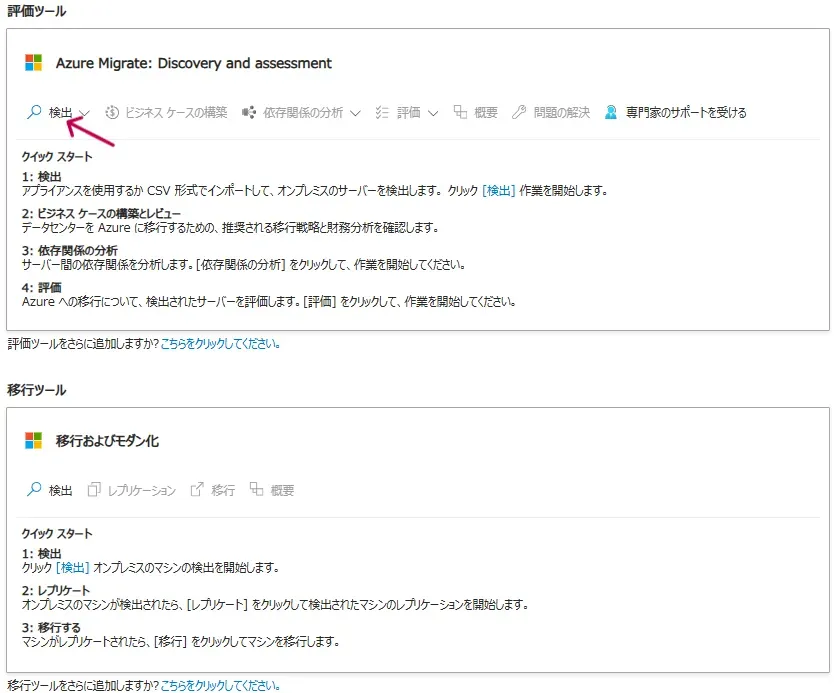Click the 移行ツール section heading

coord(36,390)
